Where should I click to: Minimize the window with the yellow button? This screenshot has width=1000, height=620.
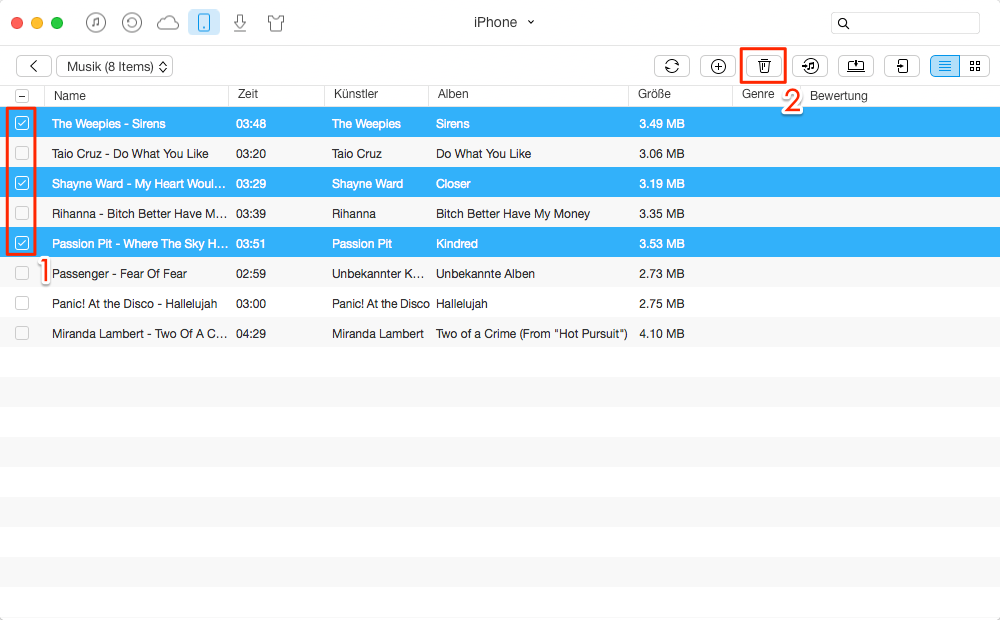click(37, 23)
